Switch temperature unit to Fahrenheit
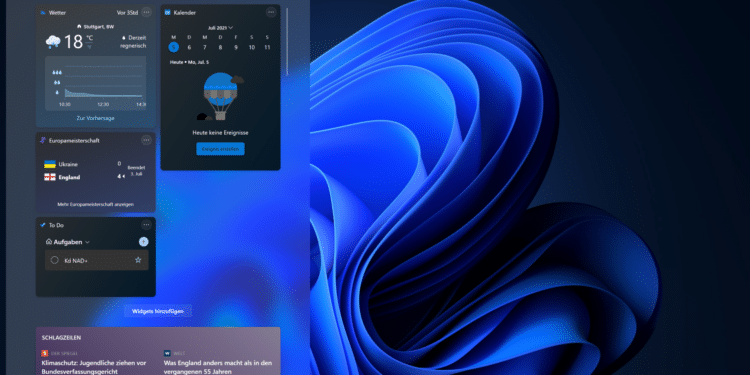Image resolution: width=750 pixels, height=375 pixels. 89,47
